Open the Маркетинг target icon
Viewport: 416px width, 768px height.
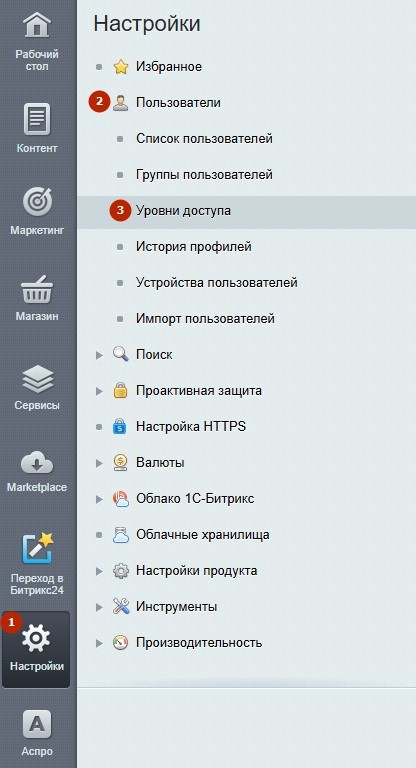tap(37, 202)
